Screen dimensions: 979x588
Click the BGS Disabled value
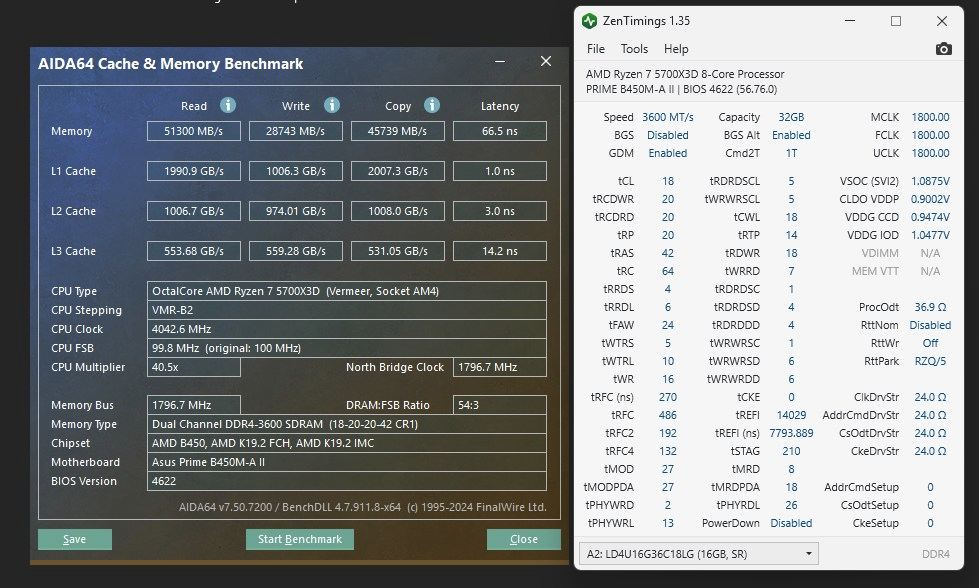[667, 135]
